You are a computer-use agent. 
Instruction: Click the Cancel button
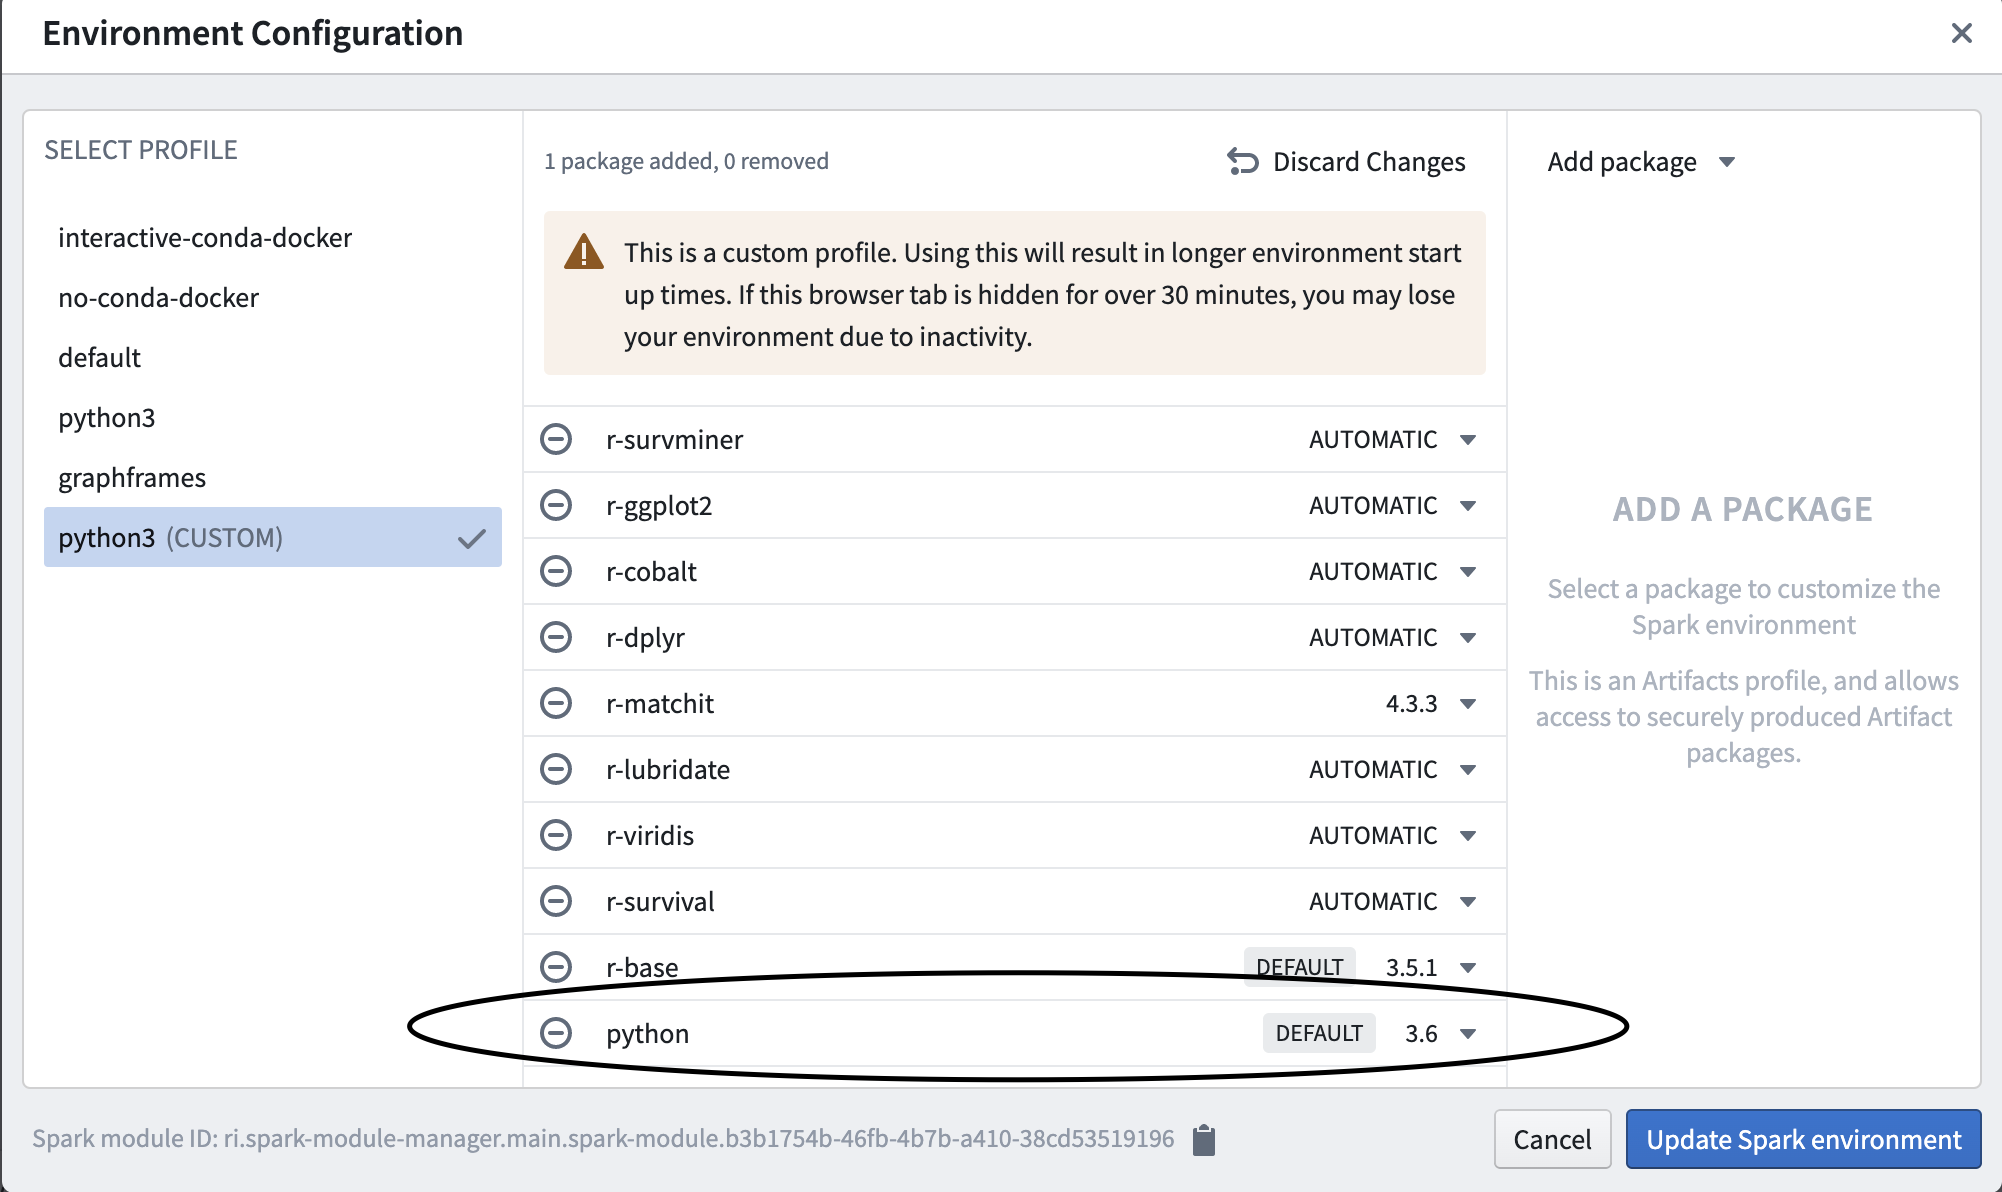click(1552, 1139)
